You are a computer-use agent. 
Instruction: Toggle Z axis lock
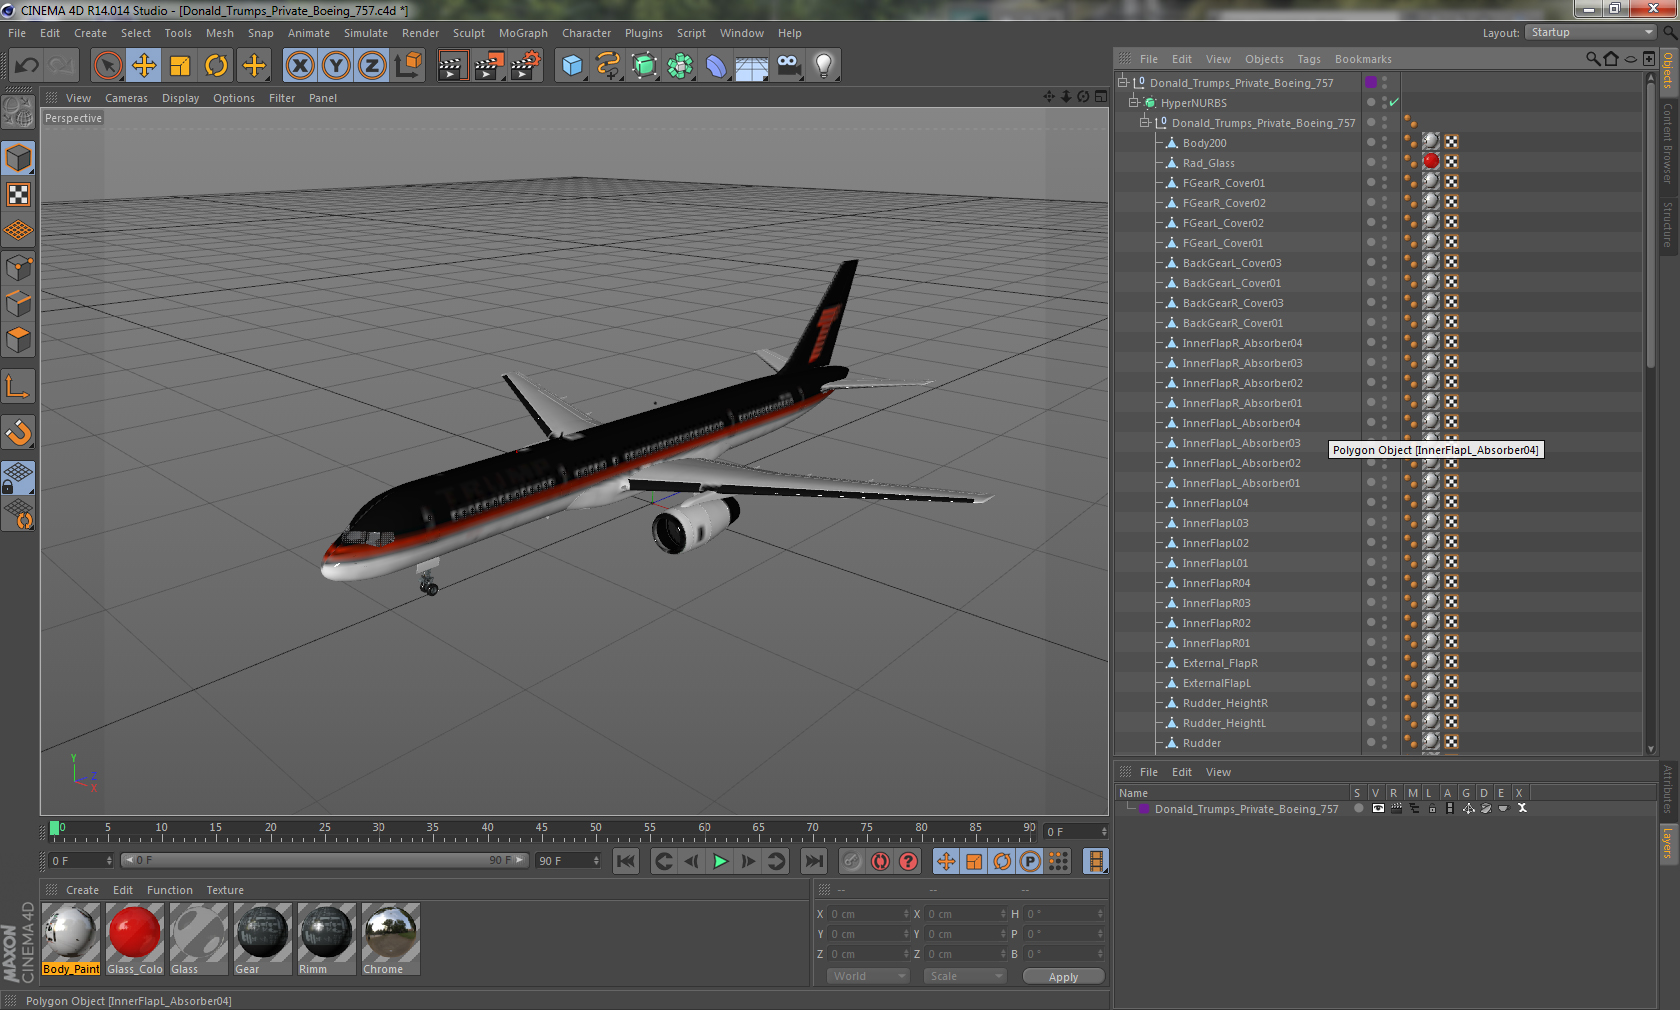372,66
